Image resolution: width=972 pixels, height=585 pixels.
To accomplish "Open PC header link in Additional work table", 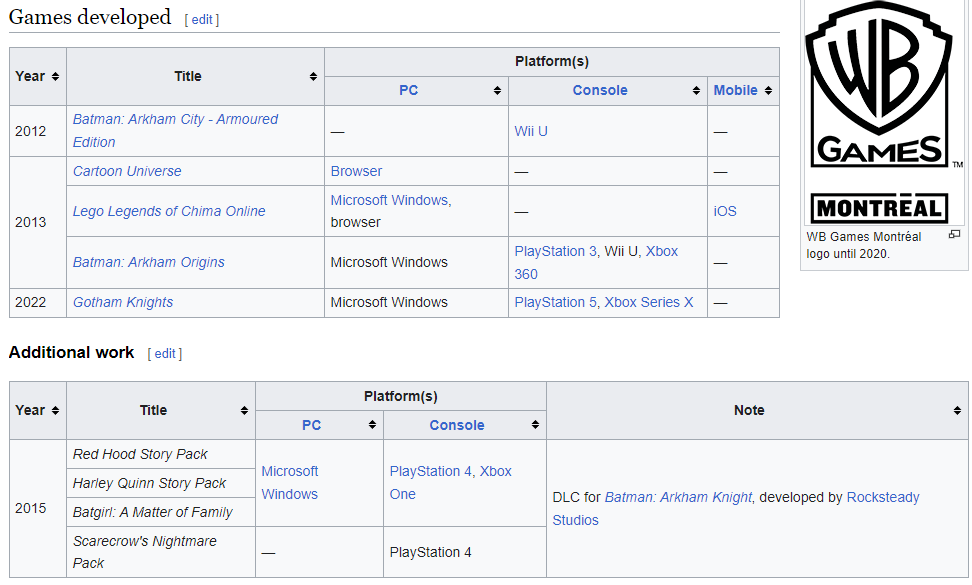I will (x=311, y=425).
